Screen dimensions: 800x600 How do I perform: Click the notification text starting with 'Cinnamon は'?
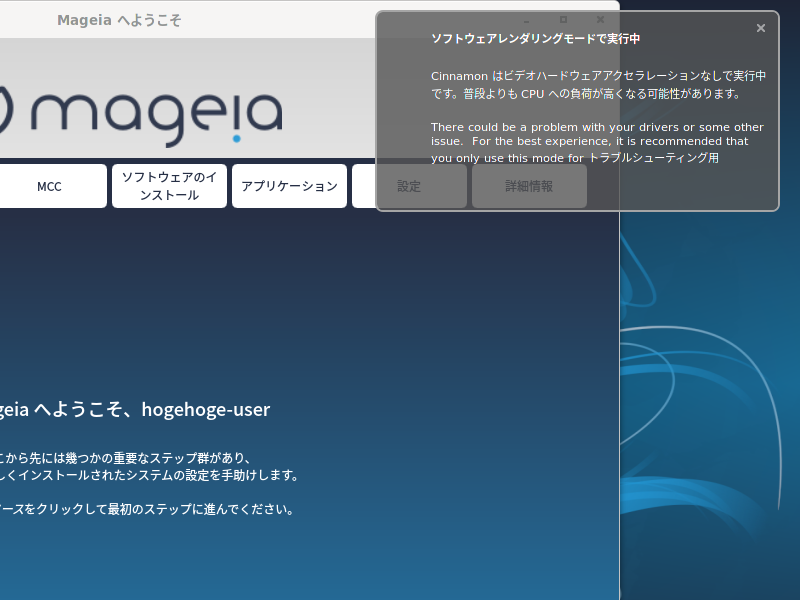point(598,85)
